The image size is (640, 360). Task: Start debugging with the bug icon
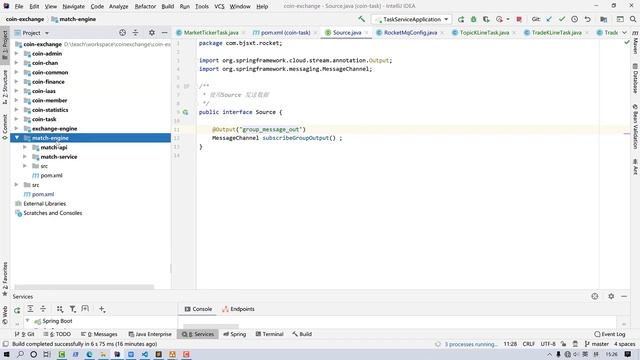[x=473, y=19]
